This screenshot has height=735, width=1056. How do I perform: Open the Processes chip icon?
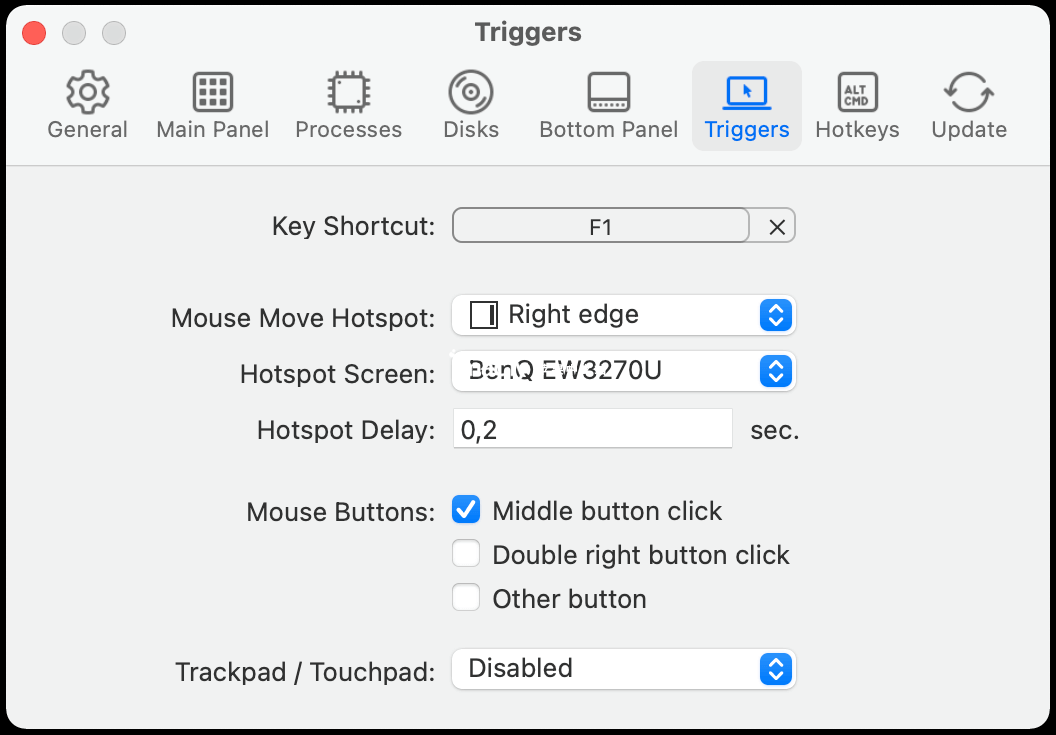(x=348, y=92)
